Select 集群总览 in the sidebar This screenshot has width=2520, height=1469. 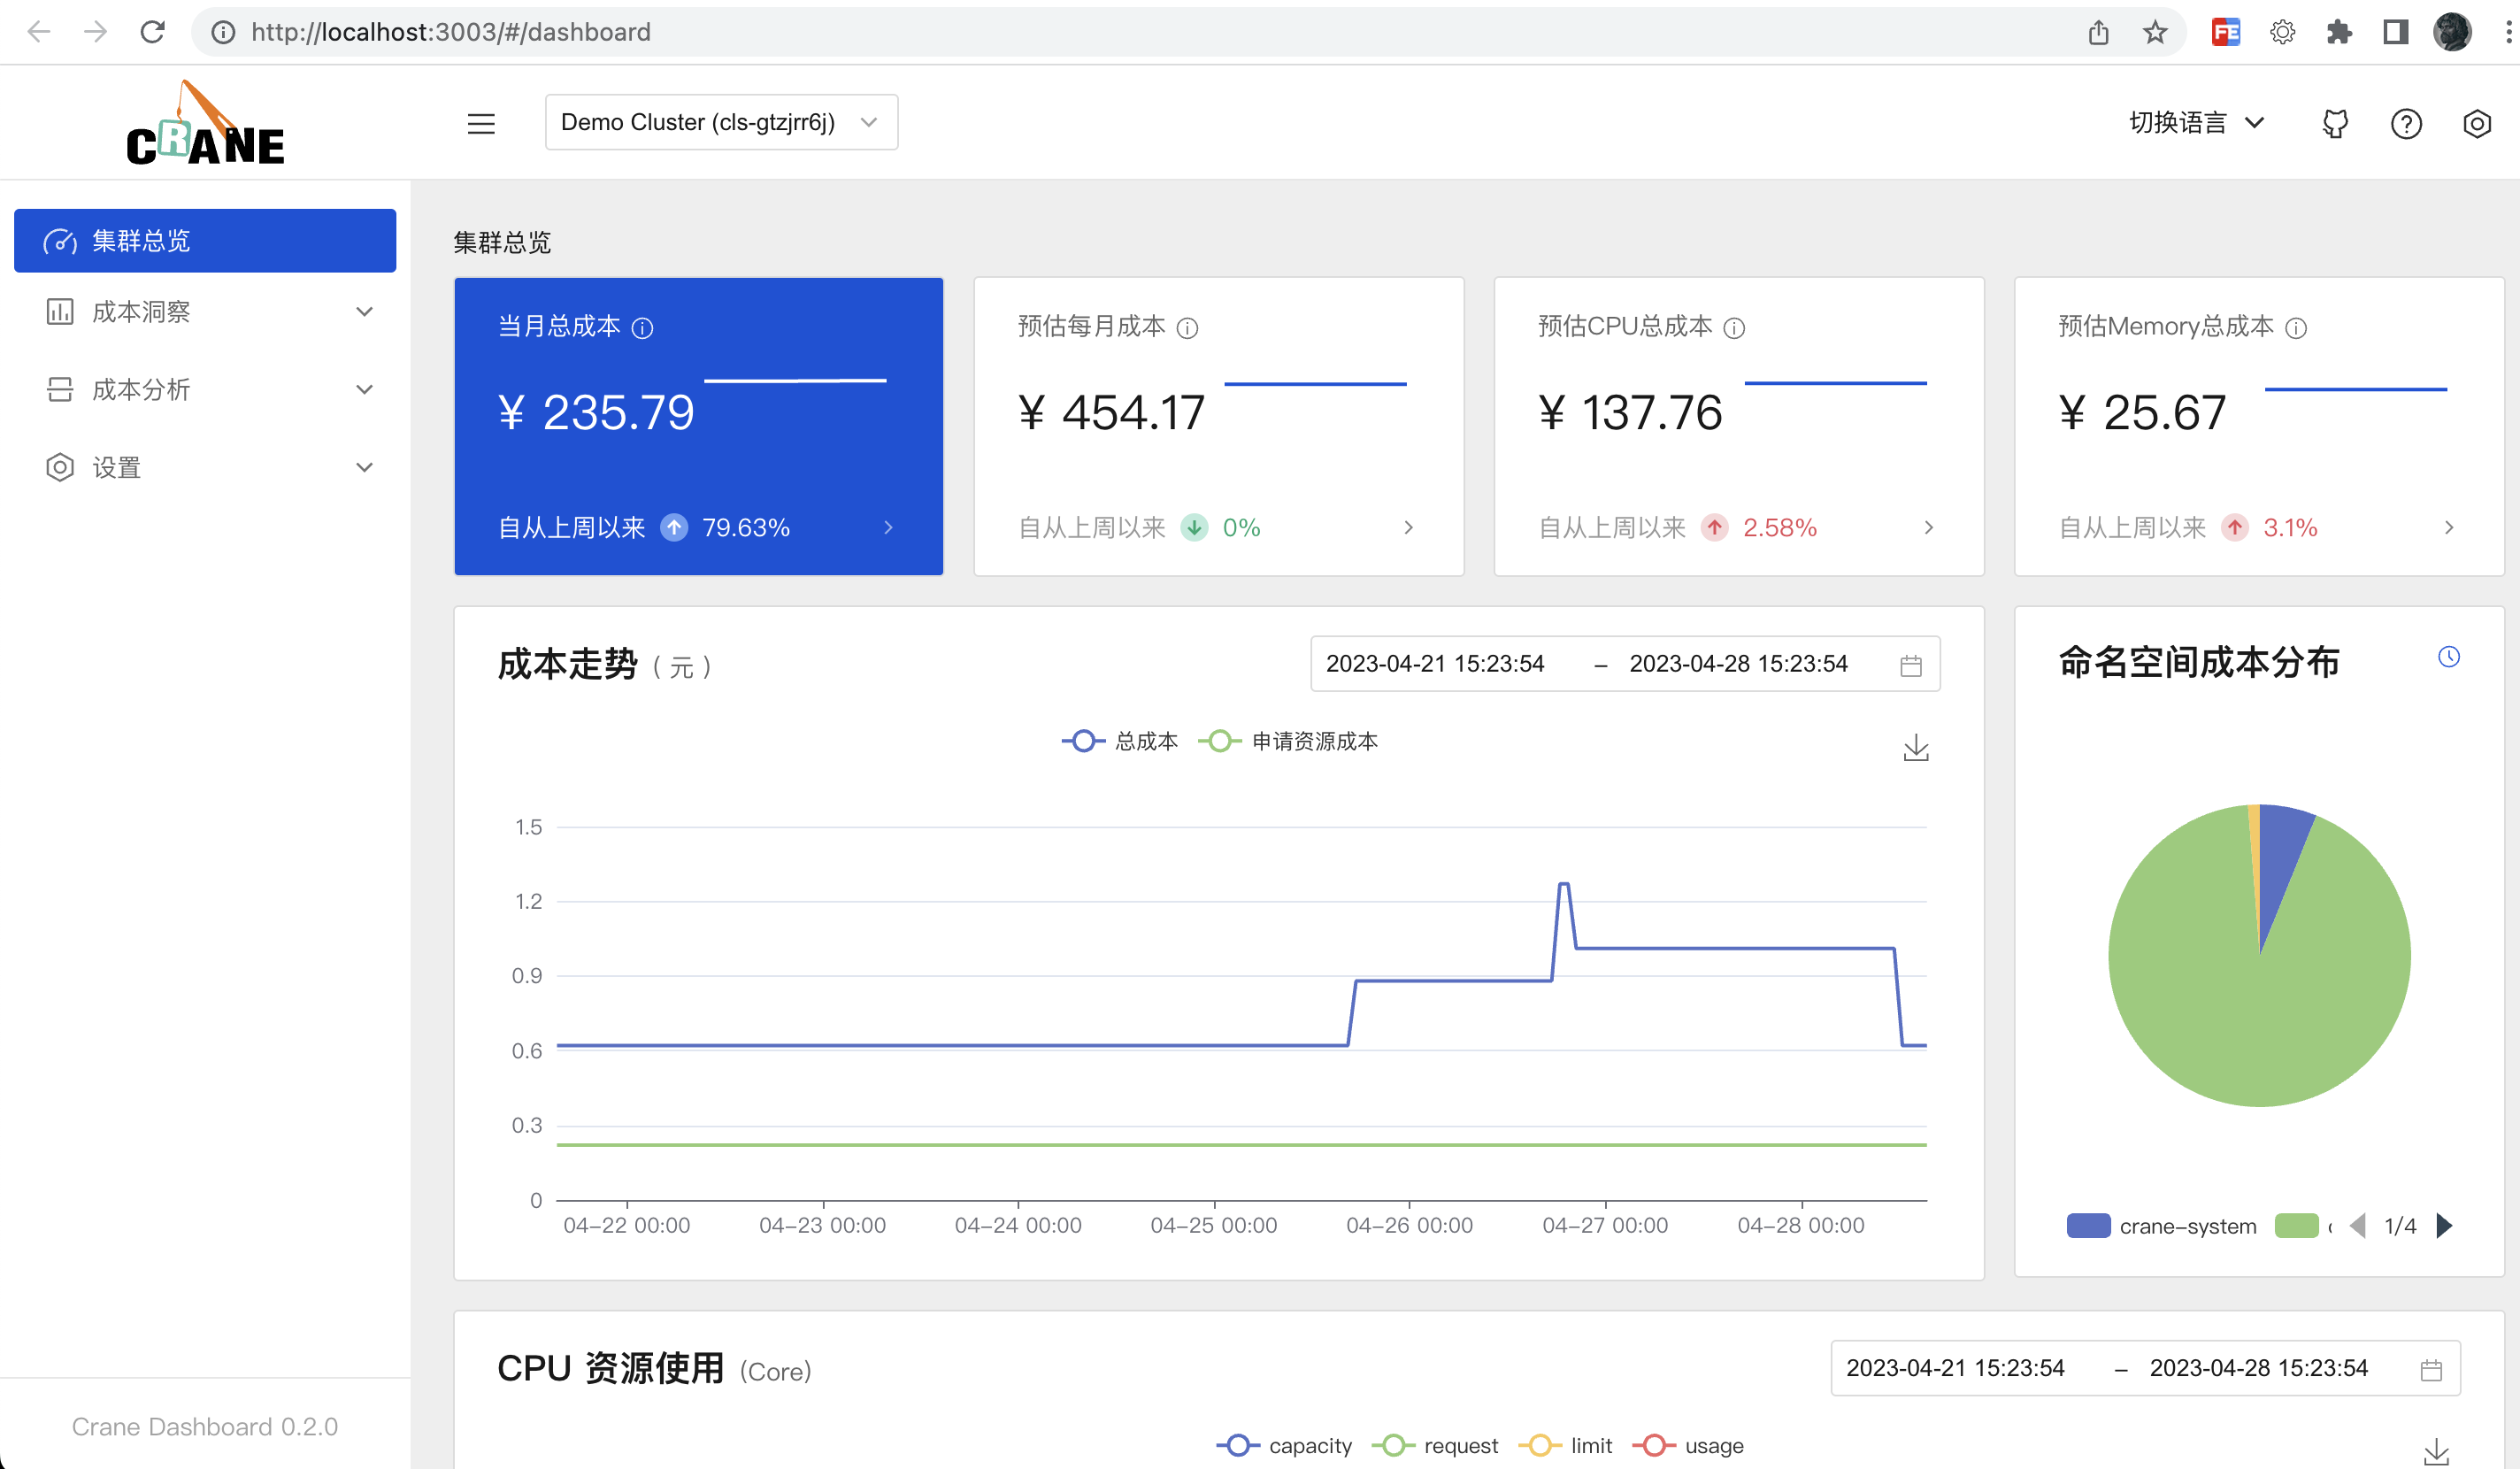(205, 240)
